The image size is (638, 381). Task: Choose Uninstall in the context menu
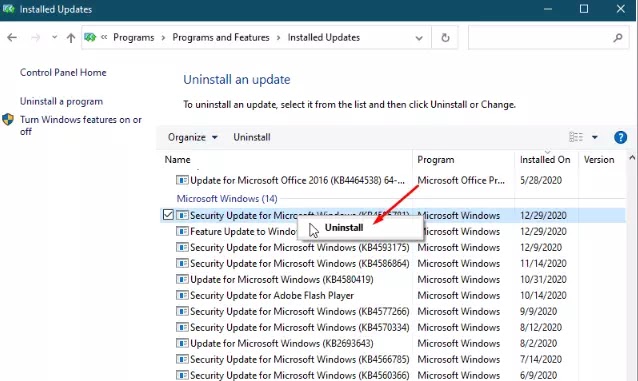pyautogui.click(x=344, y=228)
